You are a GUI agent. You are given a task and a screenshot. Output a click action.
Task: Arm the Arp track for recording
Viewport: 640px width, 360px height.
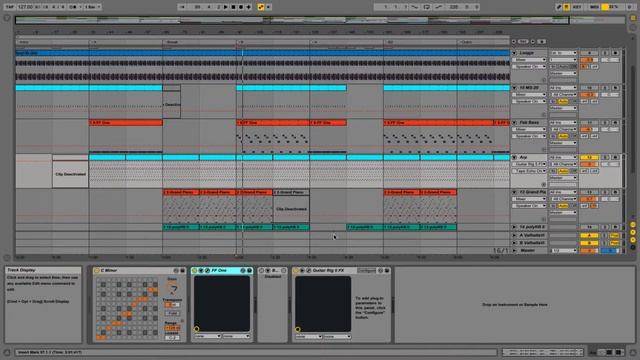(x=615, y=157)
